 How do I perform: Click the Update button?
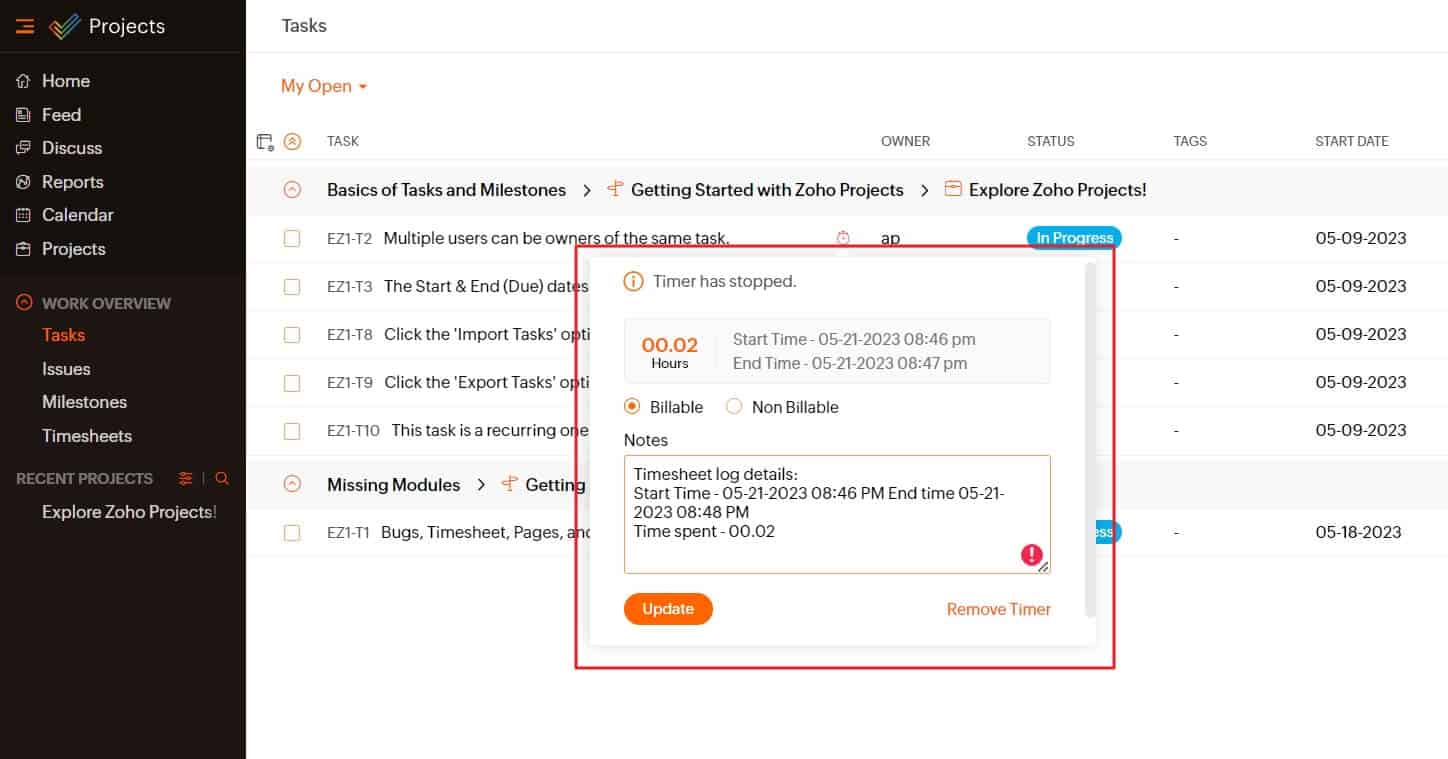pos(668,609)
